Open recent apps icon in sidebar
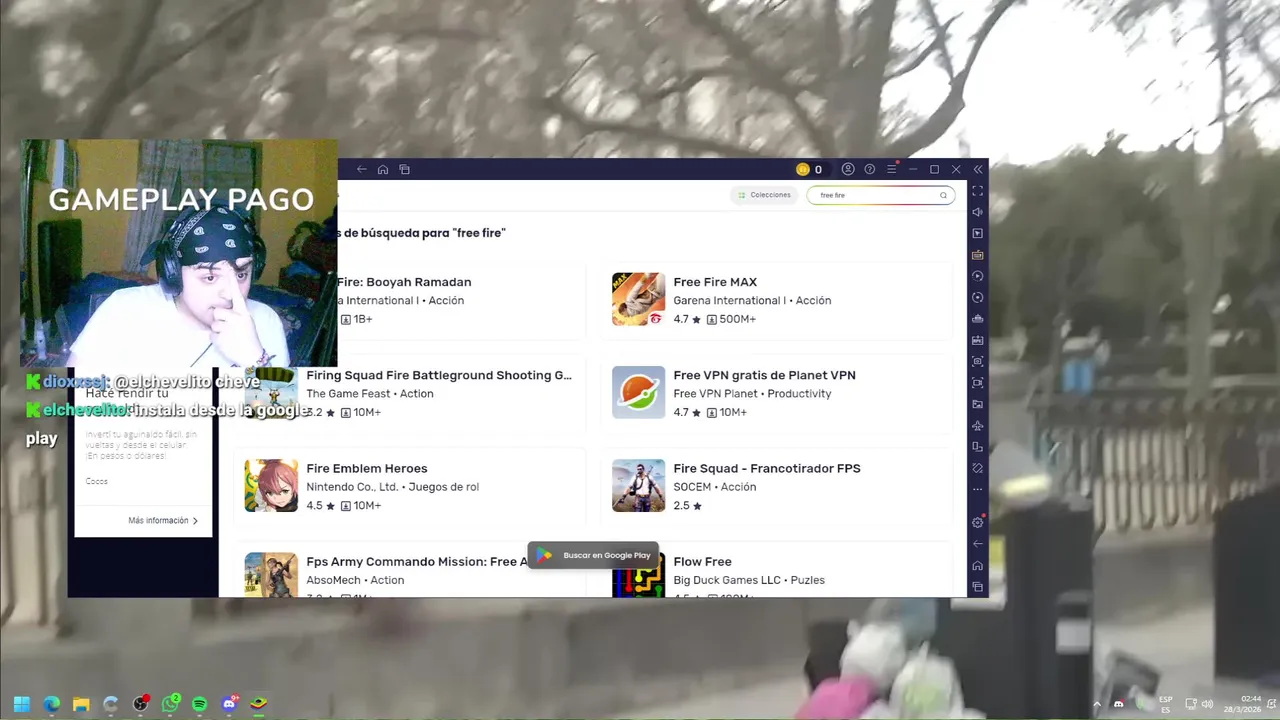Screen dimensions: 1280x720 tap(978, 587)
